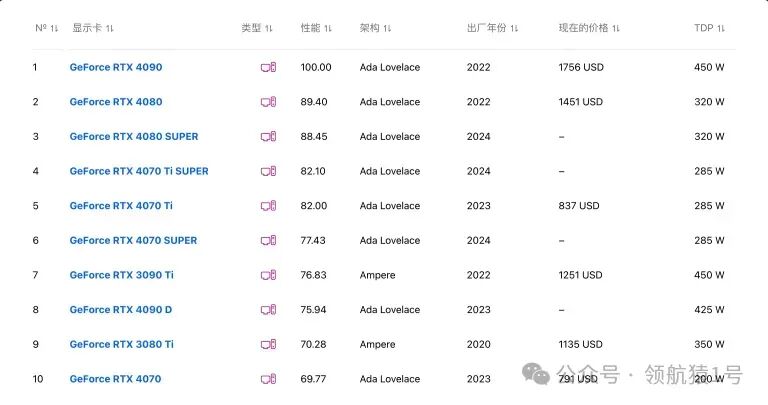Follow the GeForce RTX 3090 Ti link
The image size is (768, 405).
[121, 275]
